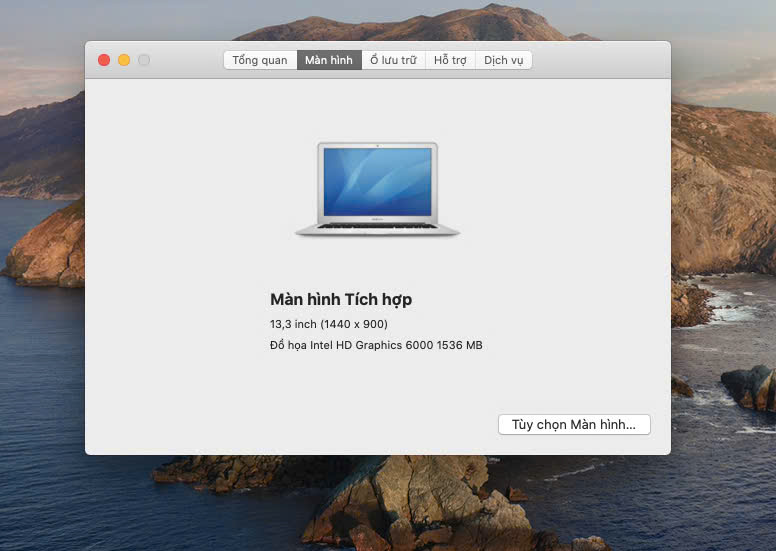
Task: Select the Màn hình tab
Action: point(329,60)
